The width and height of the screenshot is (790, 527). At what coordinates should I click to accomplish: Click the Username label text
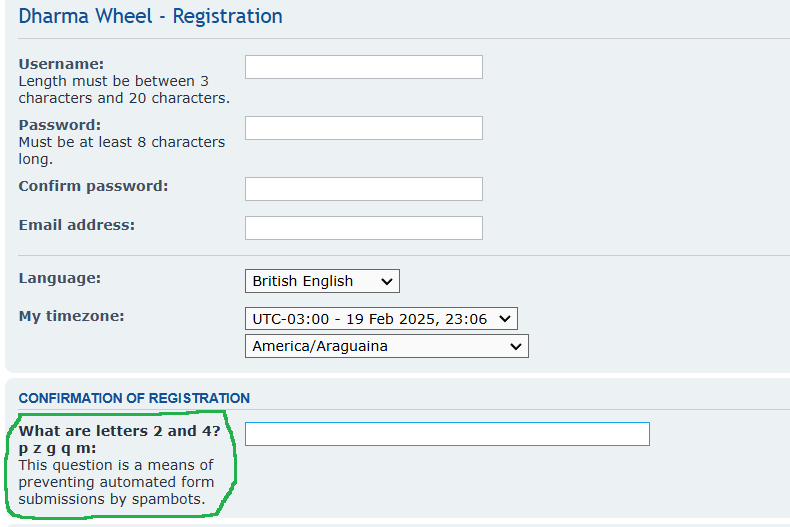(x=61, y=64)
